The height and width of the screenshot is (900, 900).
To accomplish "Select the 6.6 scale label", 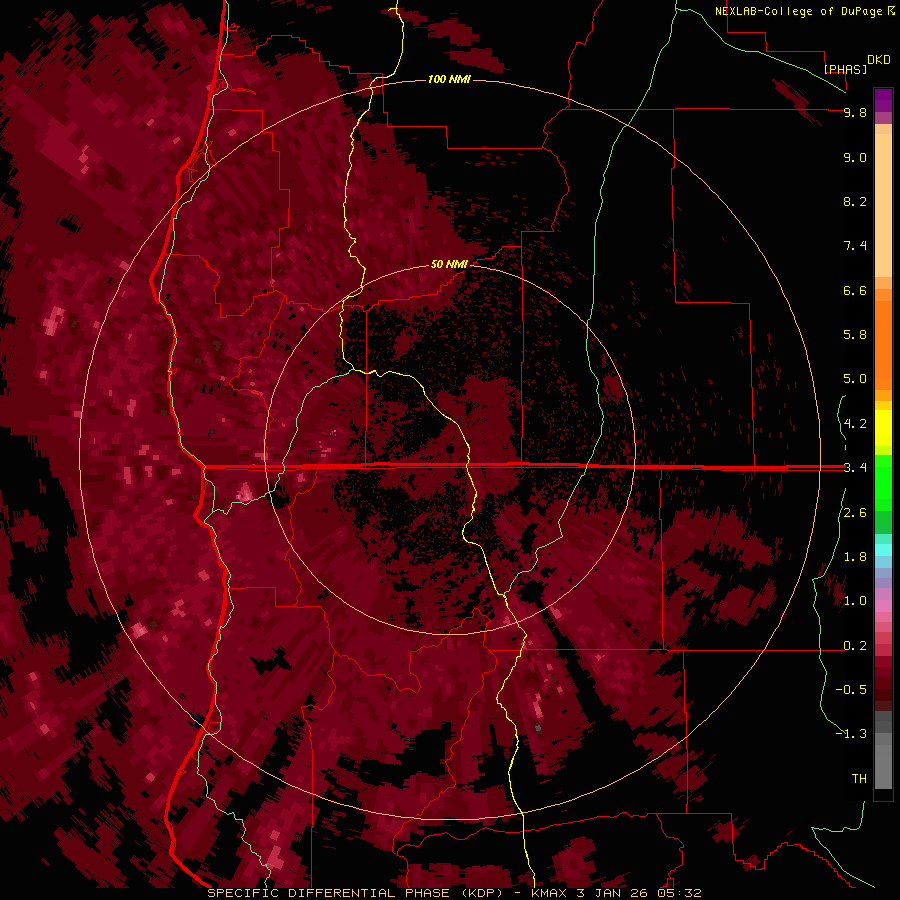I will click(x=855, y=290).
